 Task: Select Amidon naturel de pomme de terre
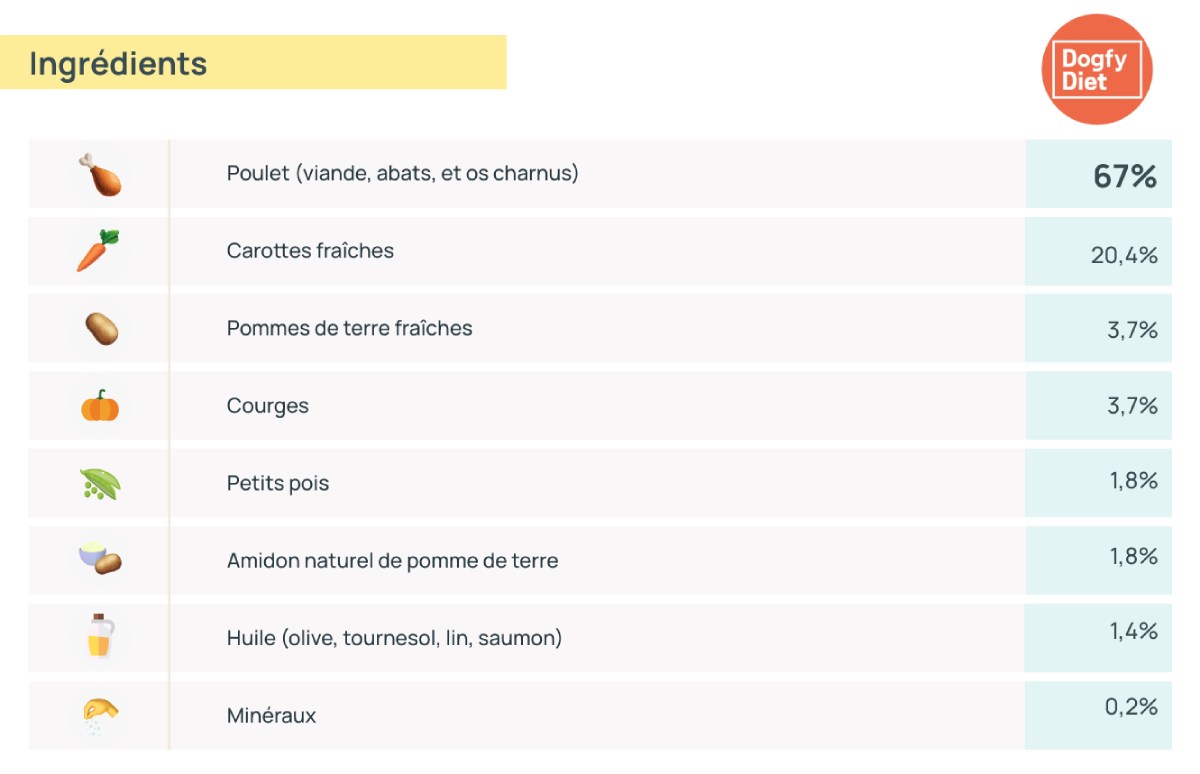coord(393,561)
